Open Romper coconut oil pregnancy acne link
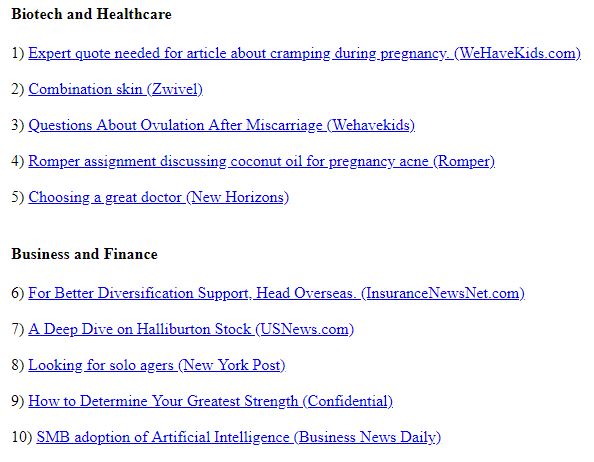This screenshot has height=462, width=594. (261, 161)
